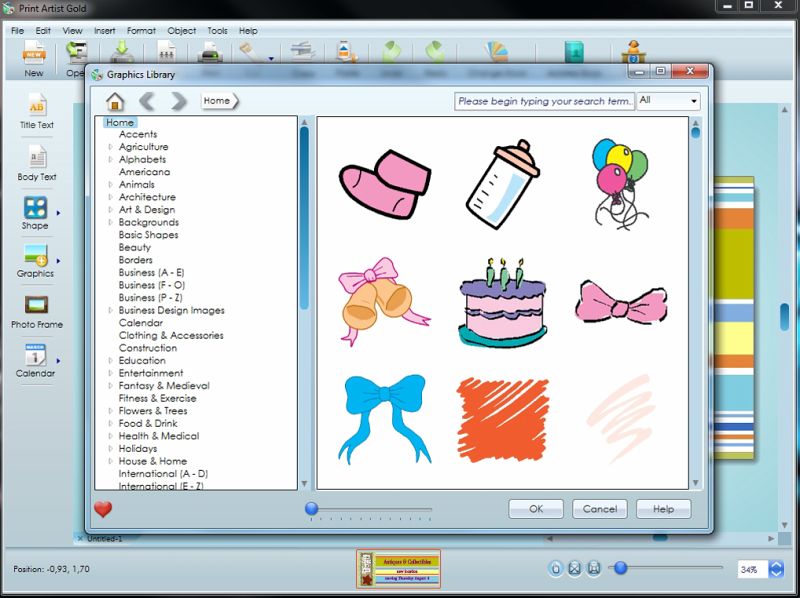Open the Shape tool flyout arrow
Viewport: 800px width, 598px height.
(58, 213)
